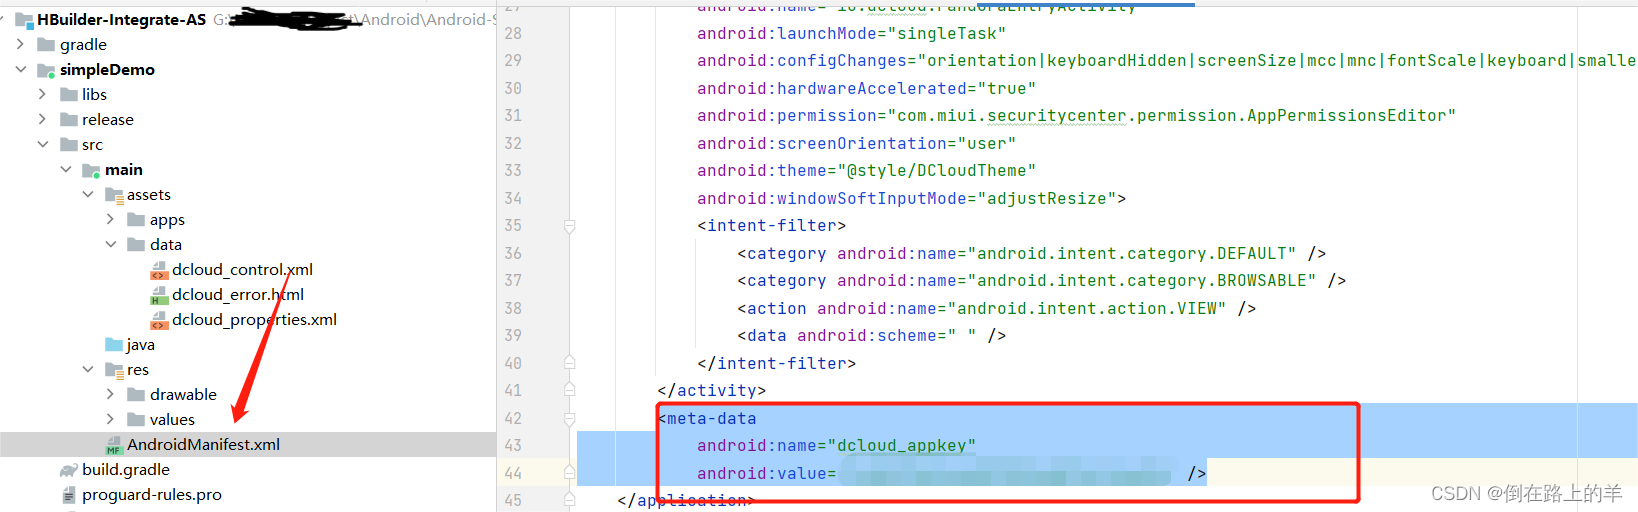The image size is (1638, 512).
Task: Click the release folder icon
Action: pyautogui.click(x=69, y=119)
